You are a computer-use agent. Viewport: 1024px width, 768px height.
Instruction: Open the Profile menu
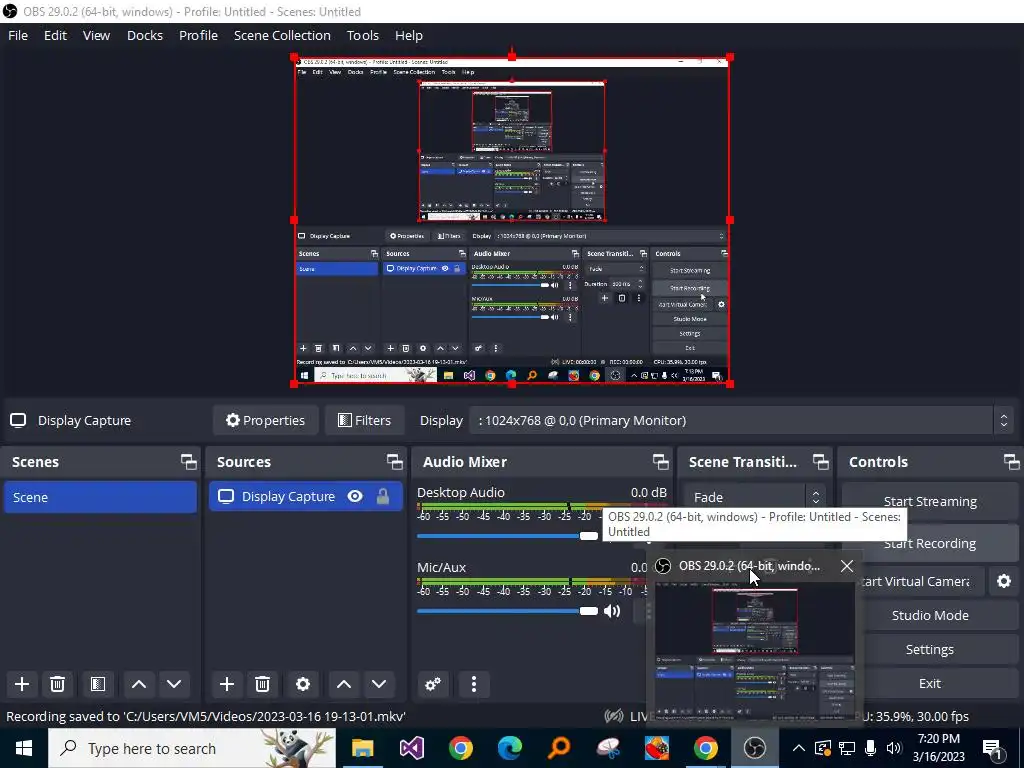[x=198, y=35]
